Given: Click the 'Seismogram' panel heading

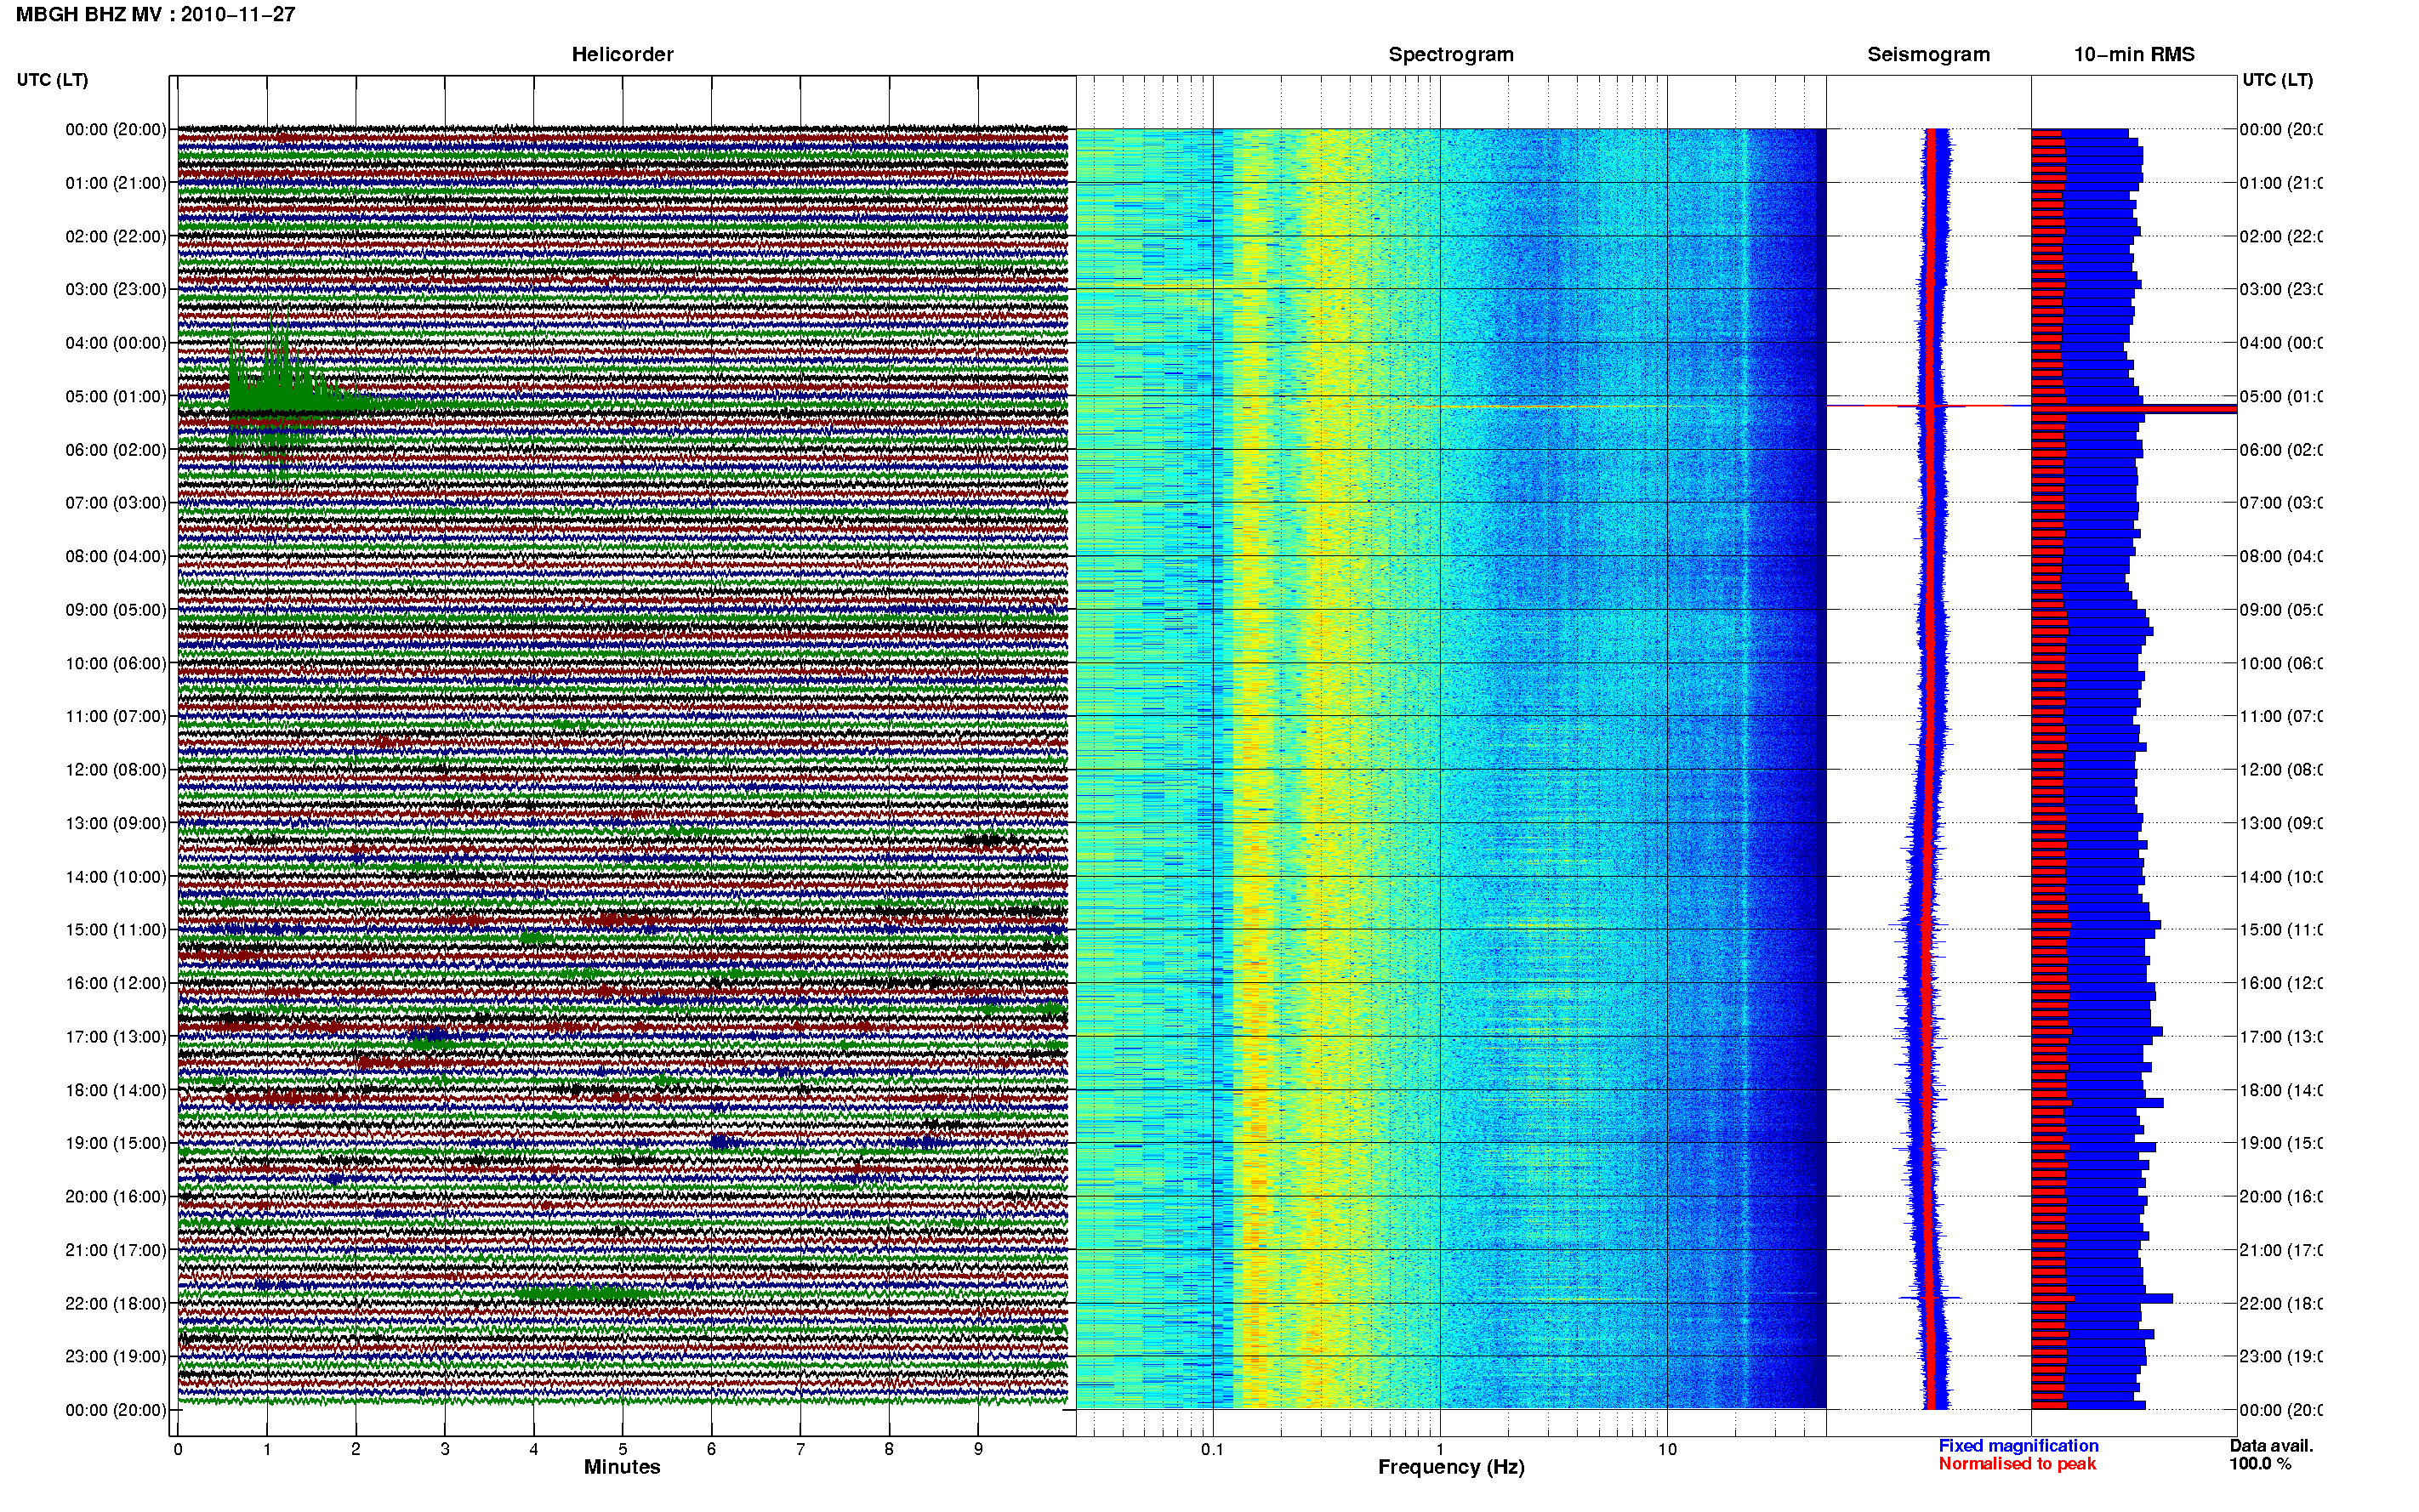Looking at the screenshot, I should point(1928,55).
